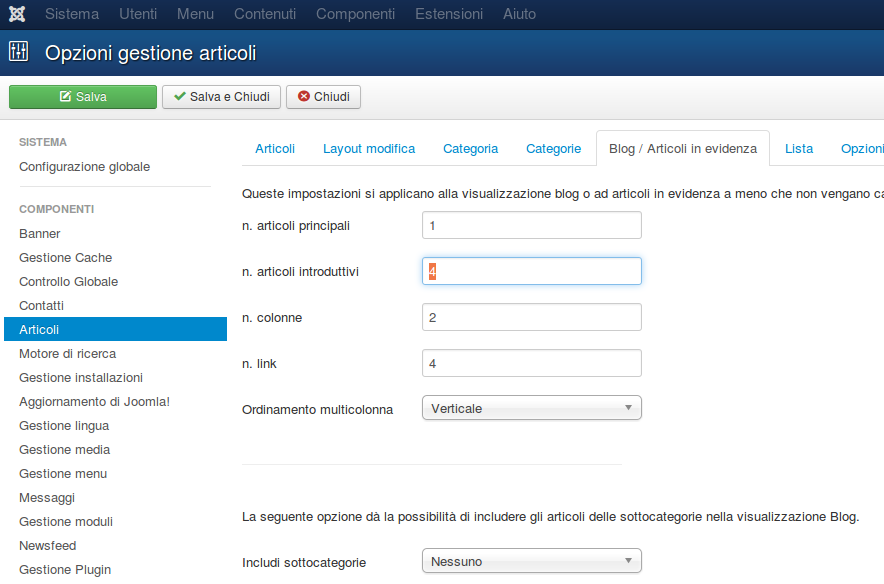Expand the Includi sottocategorie dropdown

pyautogui.click(x=531, y=561)
